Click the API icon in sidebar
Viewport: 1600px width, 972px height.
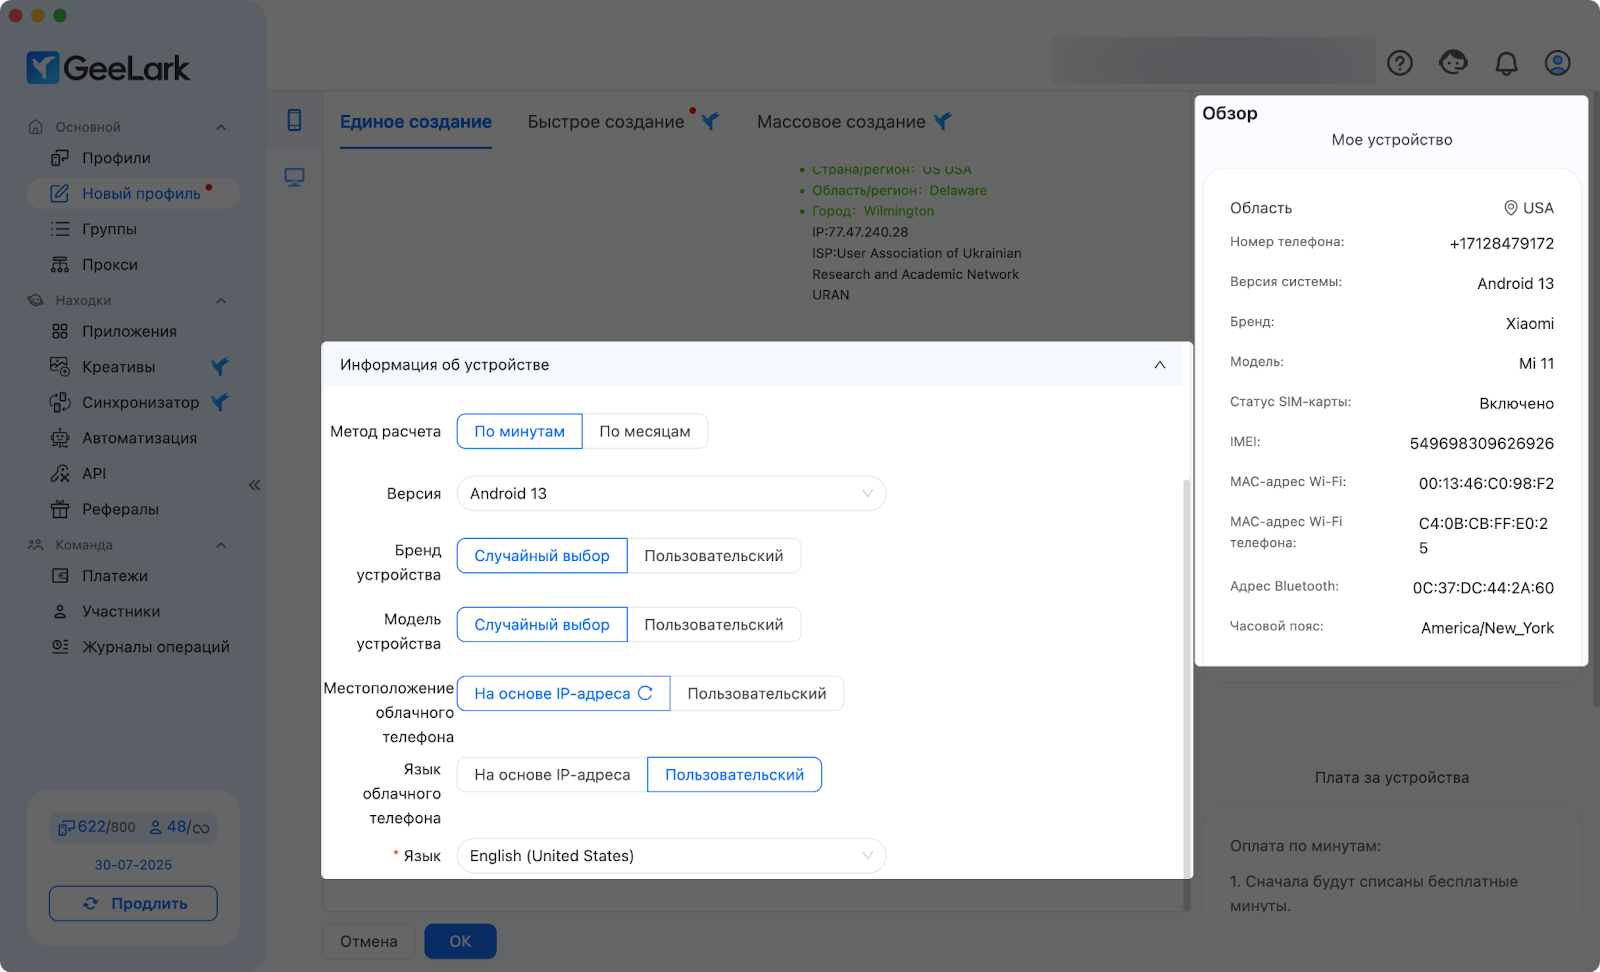60,474
